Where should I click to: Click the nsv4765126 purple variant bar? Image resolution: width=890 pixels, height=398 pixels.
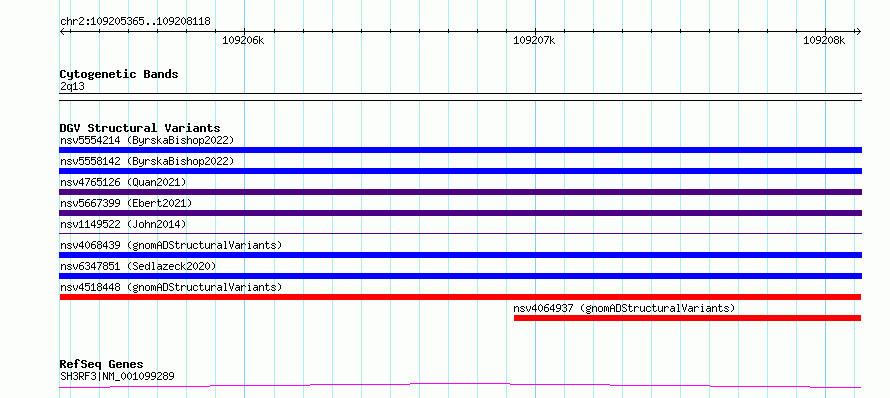[x=460, y=192]
